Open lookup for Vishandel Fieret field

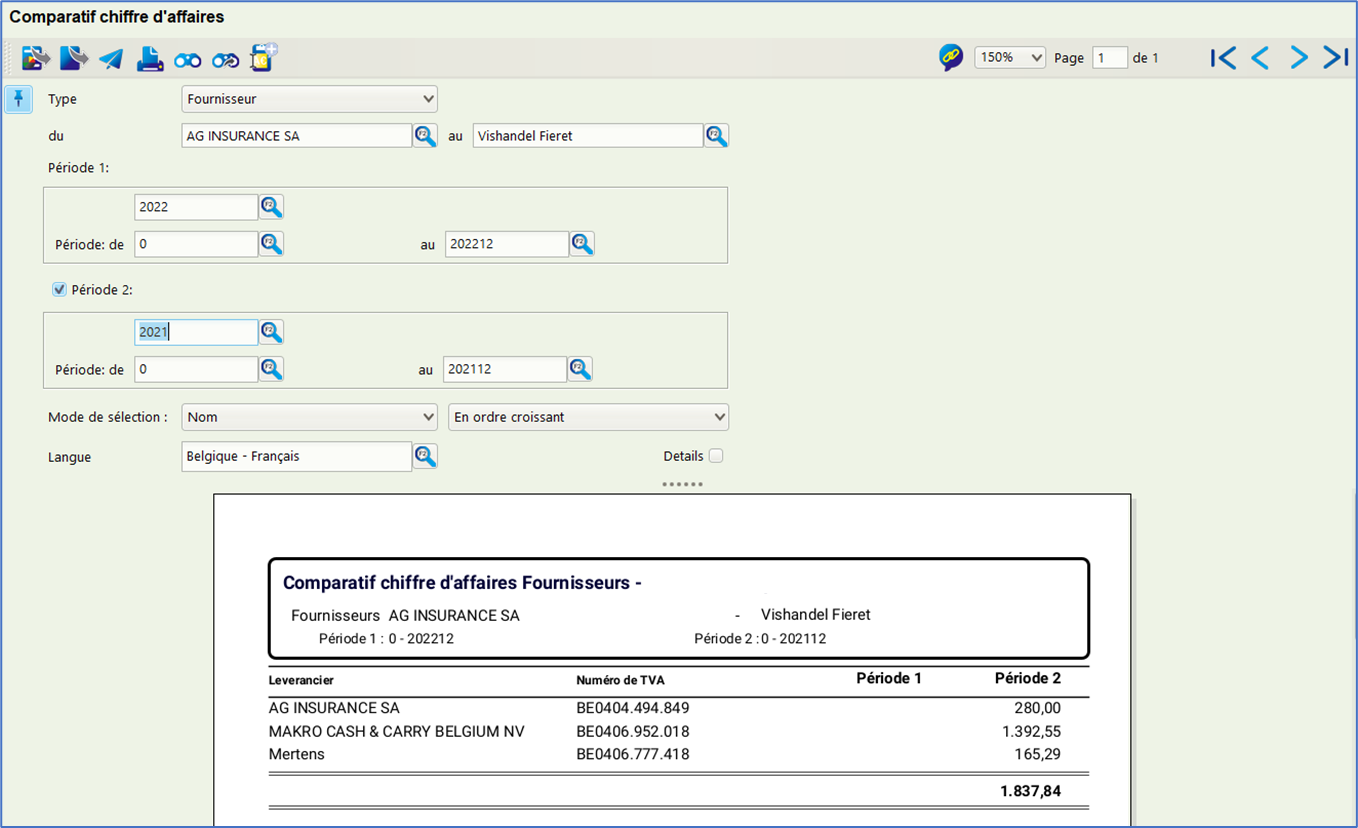(716, 136)
